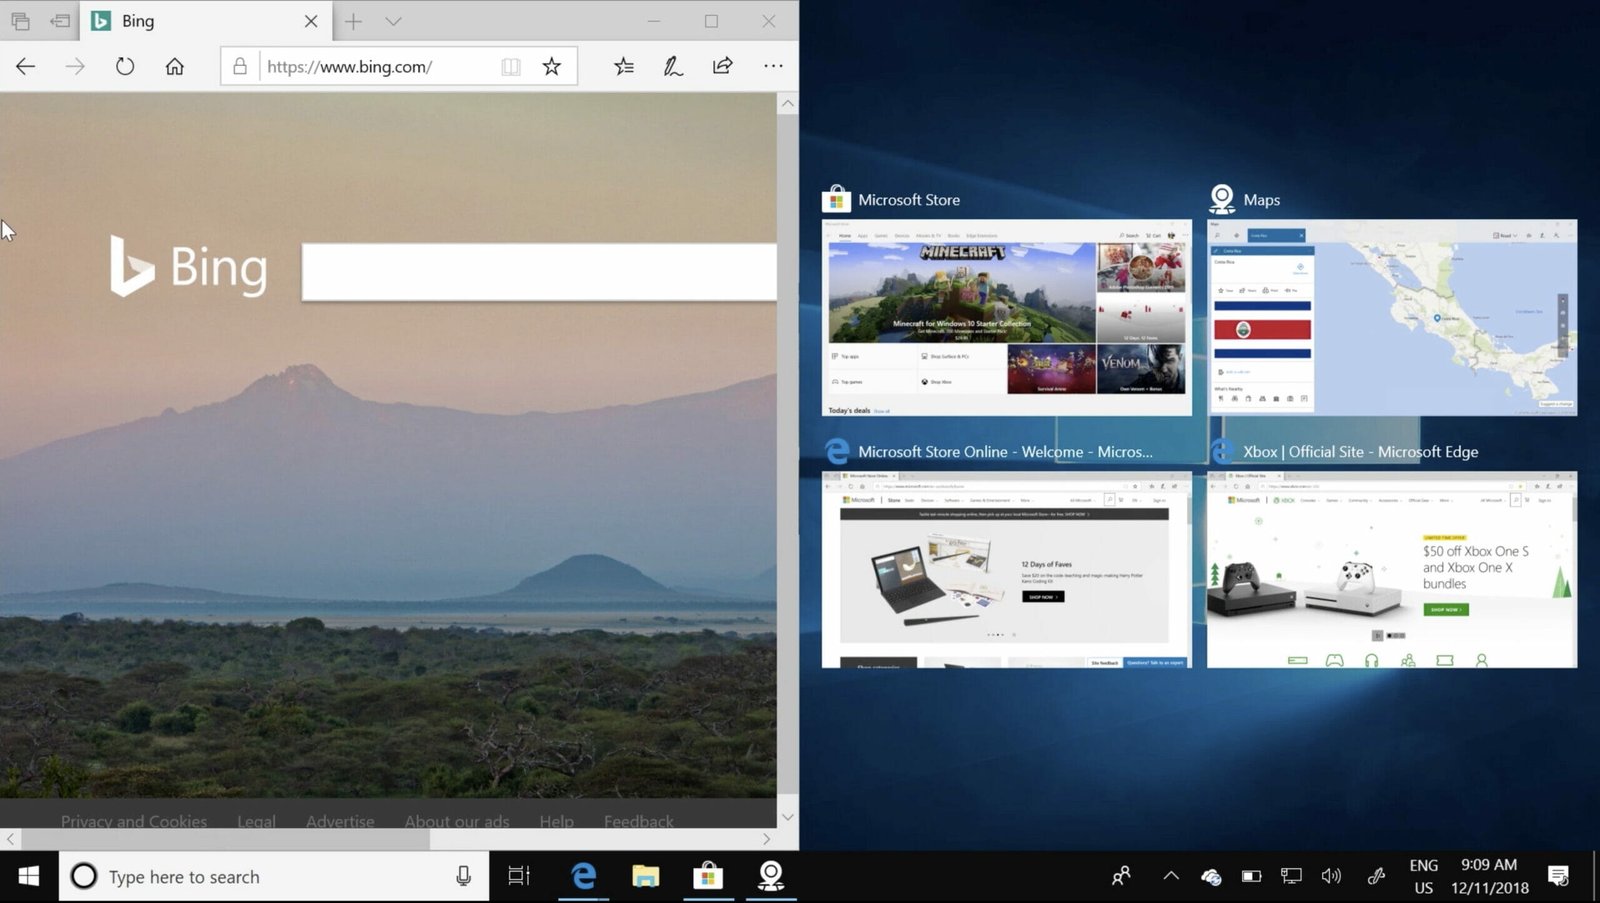This screenshot has width=1600, height=903.
Task: Select Microsoft Store Online Edge window thumbnail
Action: click(x=1007, y=569)
